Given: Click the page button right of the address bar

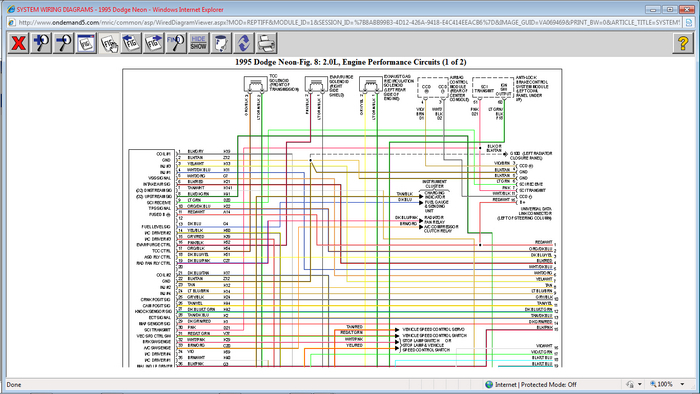Looking at the screenshot, I should [x=689, y=22].
